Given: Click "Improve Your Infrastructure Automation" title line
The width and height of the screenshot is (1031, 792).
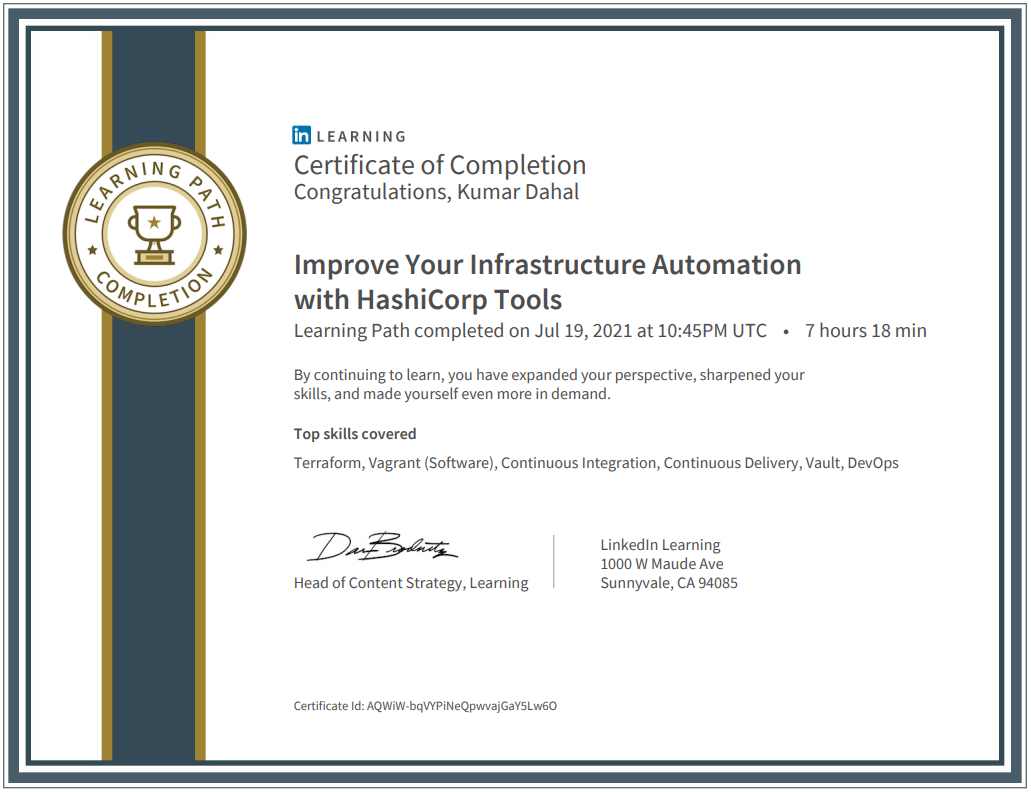Looking at the screenshot, I should pyautogui.click(x=547, y=265).
